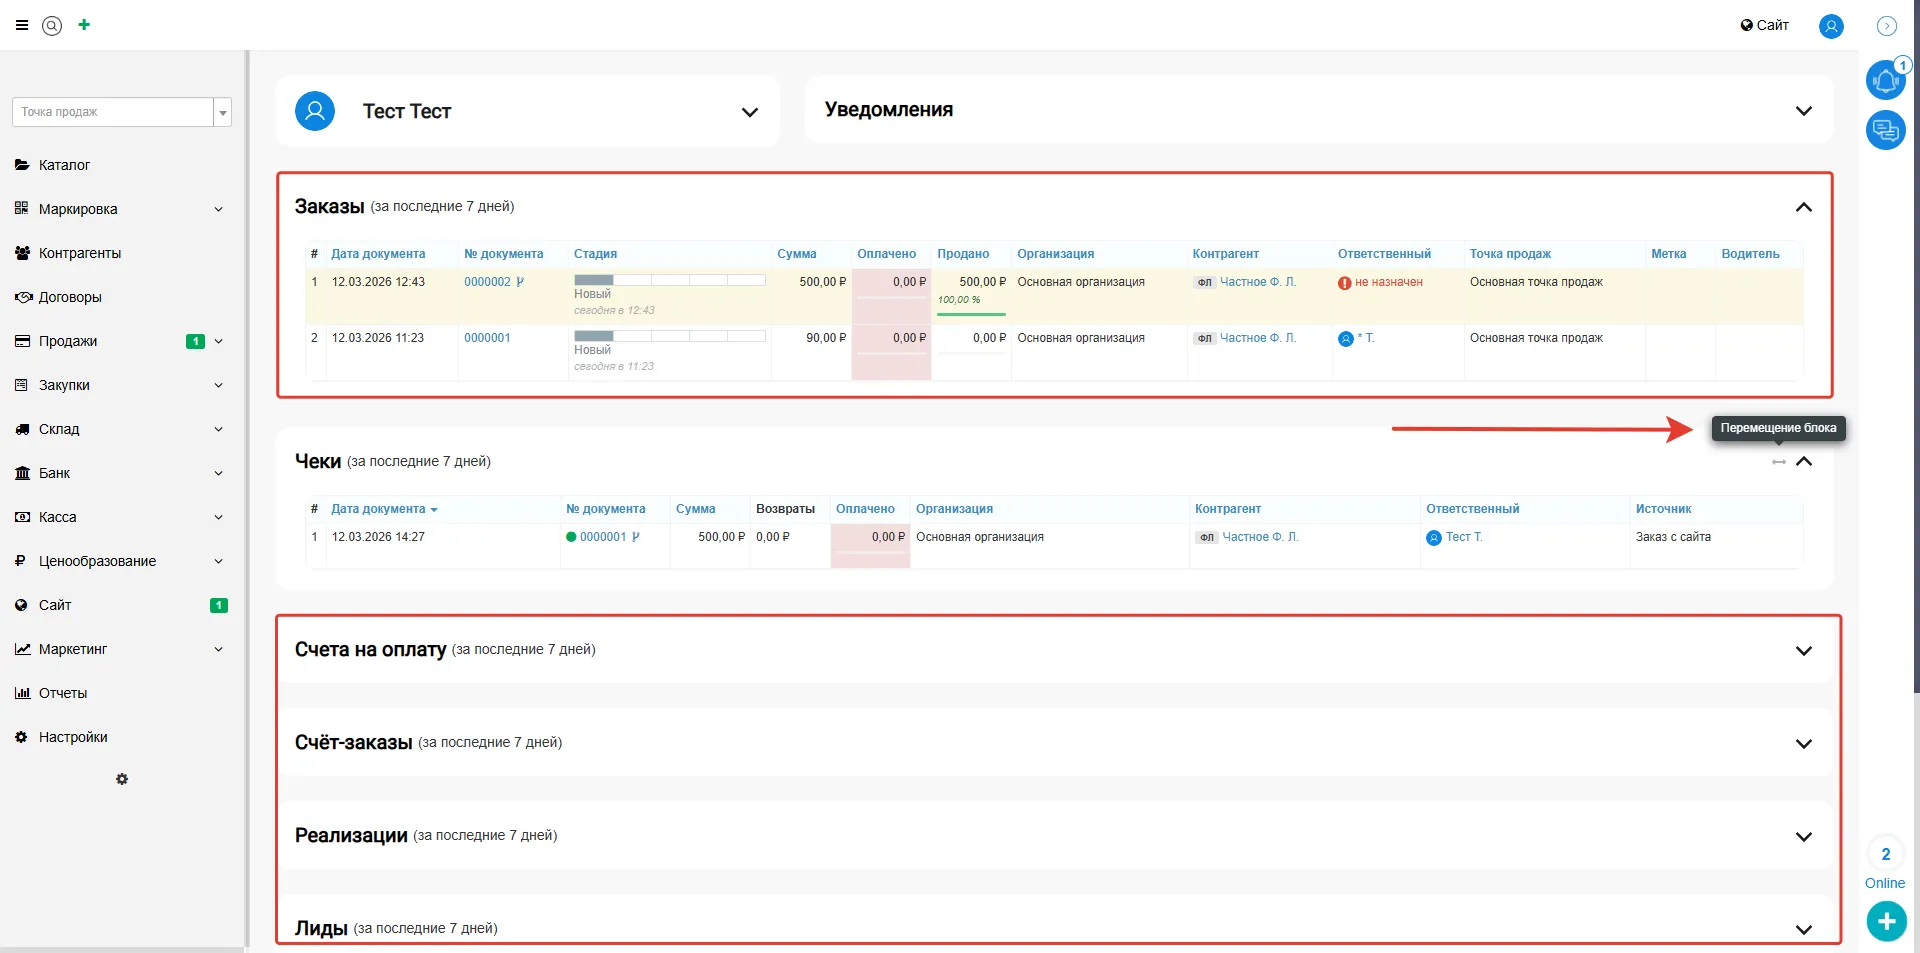Viewport: 1920px width, 953px height.
Task: Click the search icon in top bar
Action: click(x=52, y=26)
